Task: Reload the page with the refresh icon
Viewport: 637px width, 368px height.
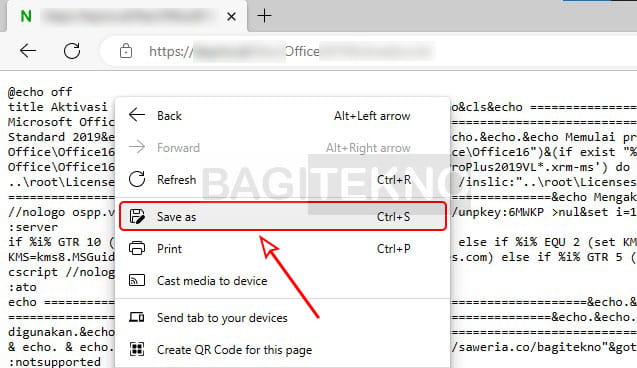Action: (x=72, y=51)
